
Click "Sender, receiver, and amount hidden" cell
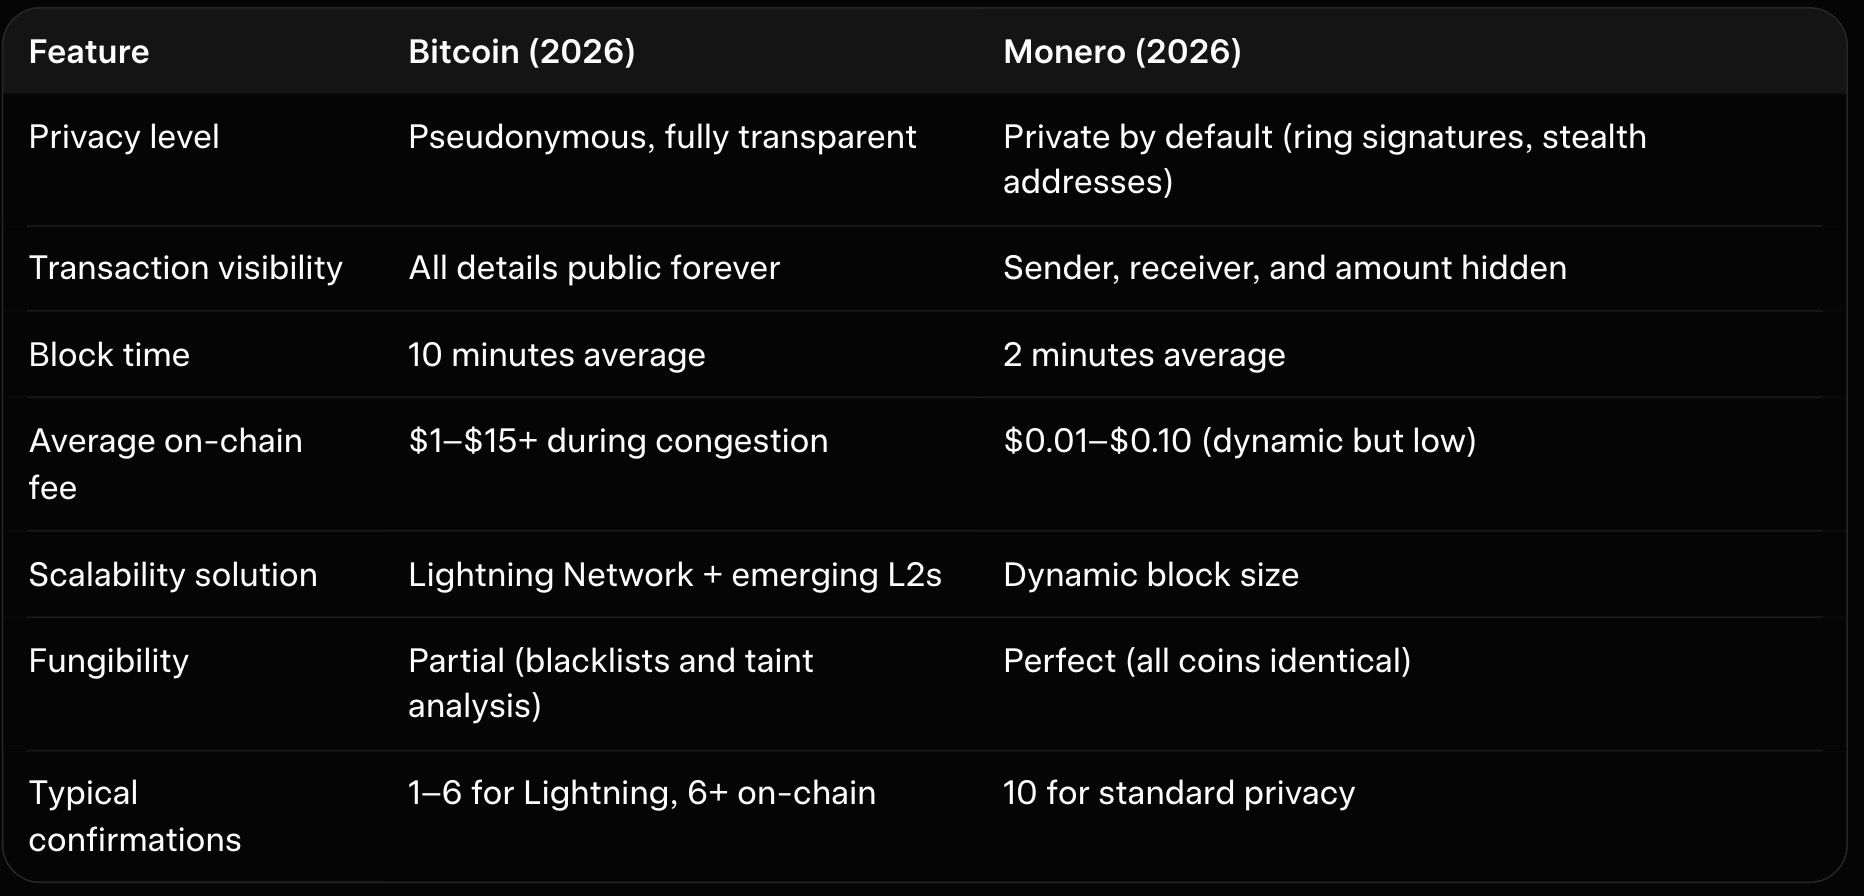tap(1284, 268)
